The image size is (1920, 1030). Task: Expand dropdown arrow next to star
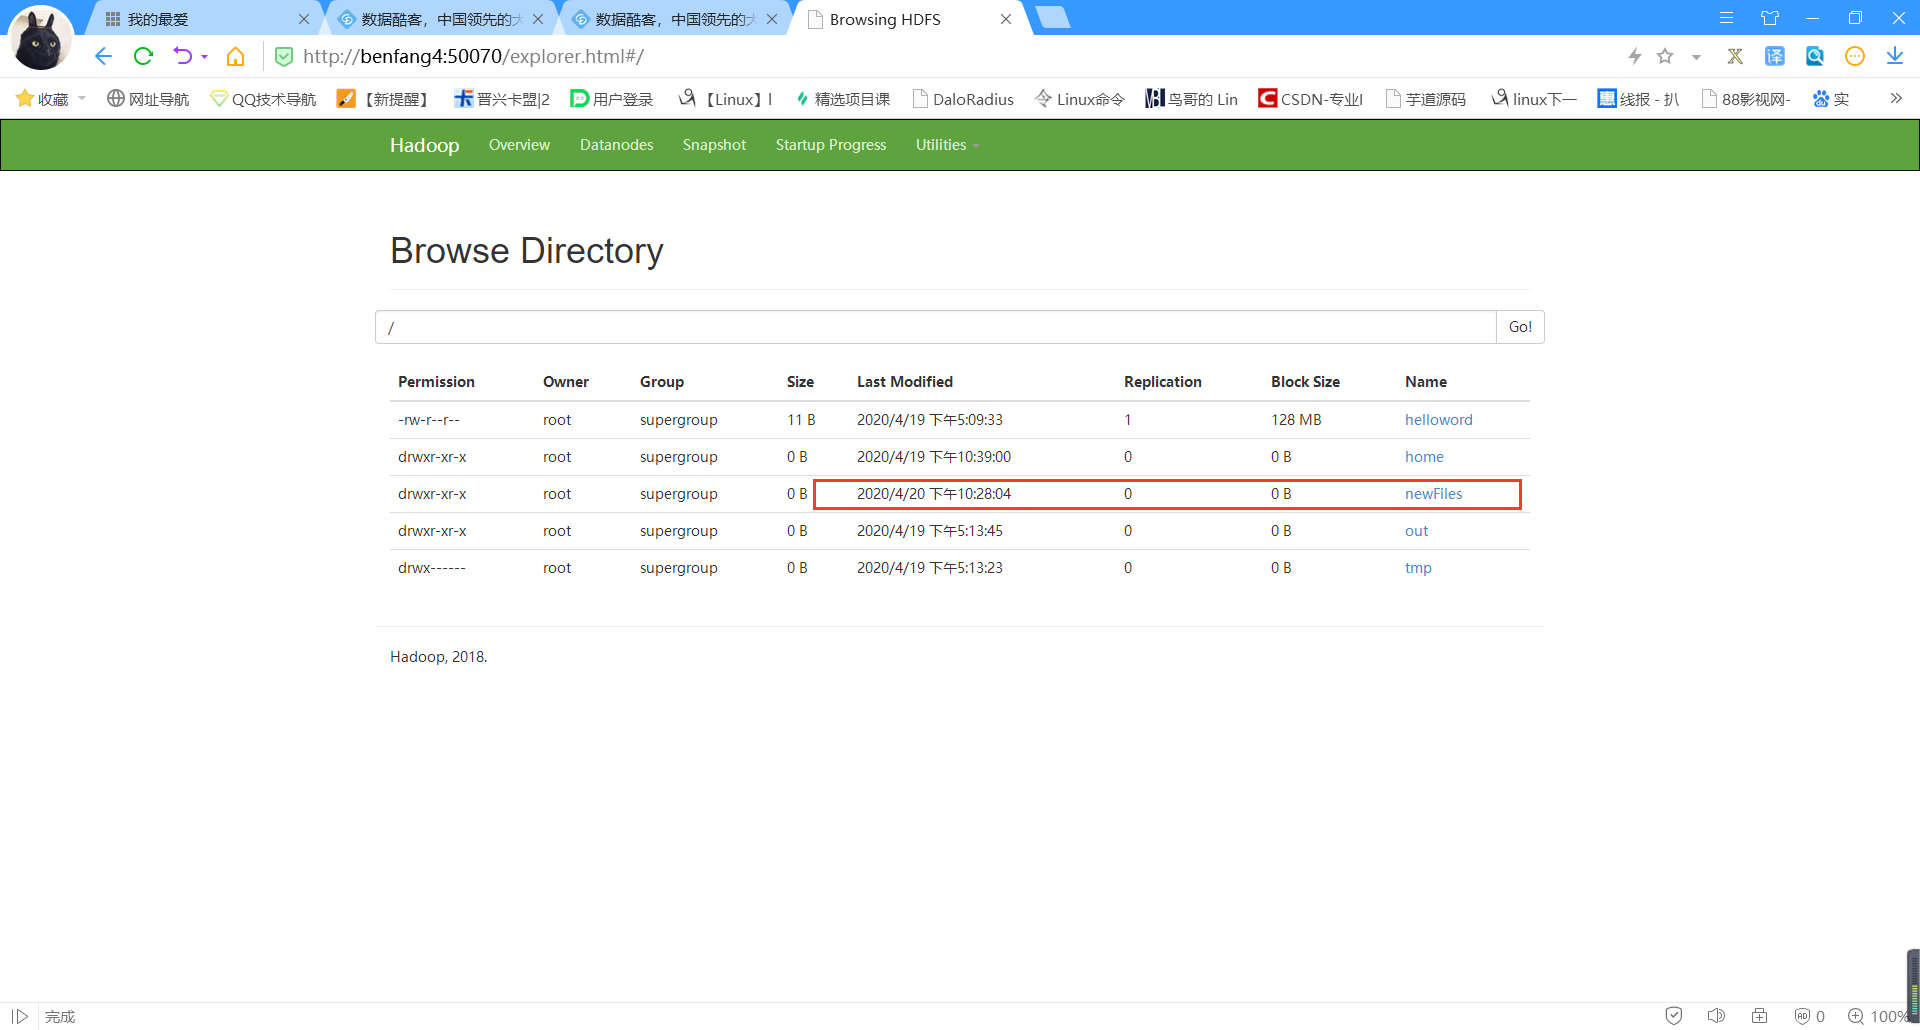click(1696, 57)
